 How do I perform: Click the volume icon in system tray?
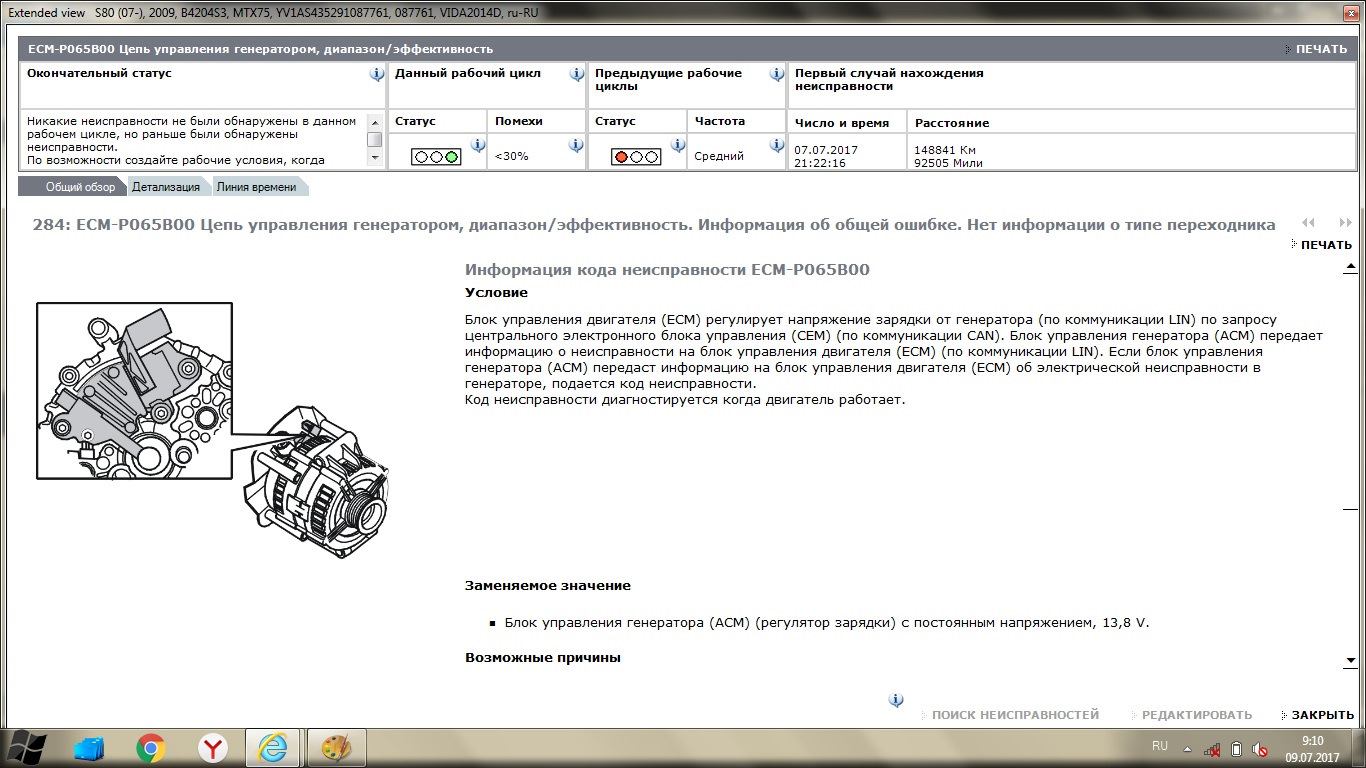click(x=1262, y=749)
